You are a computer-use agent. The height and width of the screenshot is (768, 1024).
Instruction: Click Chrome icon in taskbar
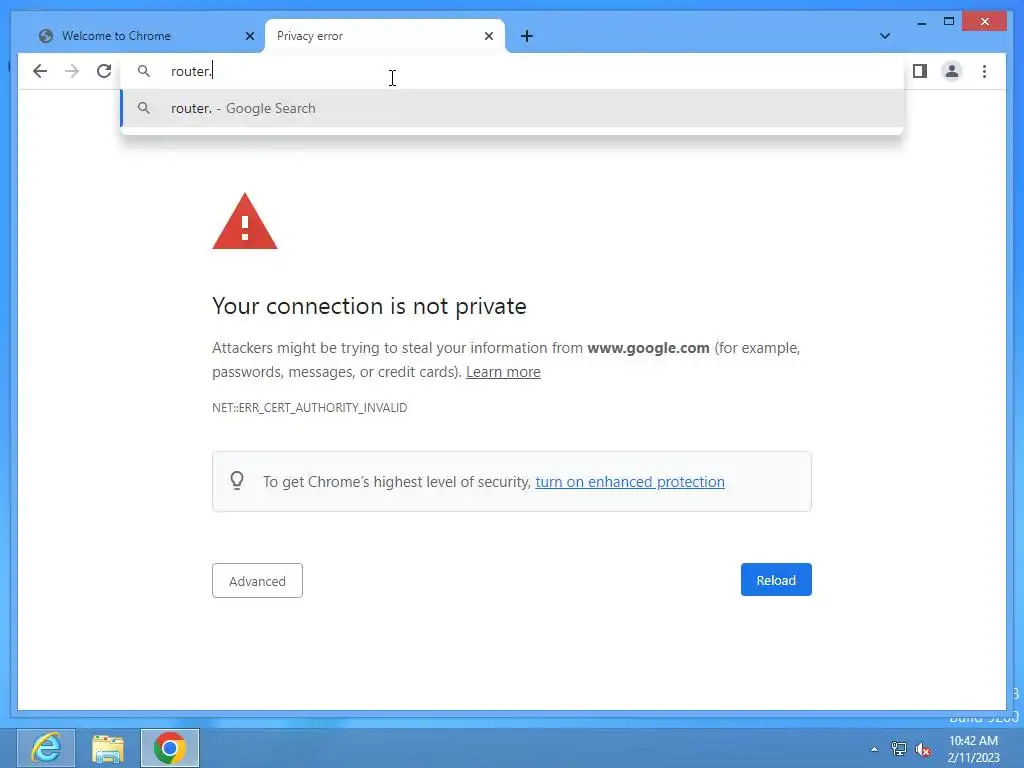coord(170,748)
